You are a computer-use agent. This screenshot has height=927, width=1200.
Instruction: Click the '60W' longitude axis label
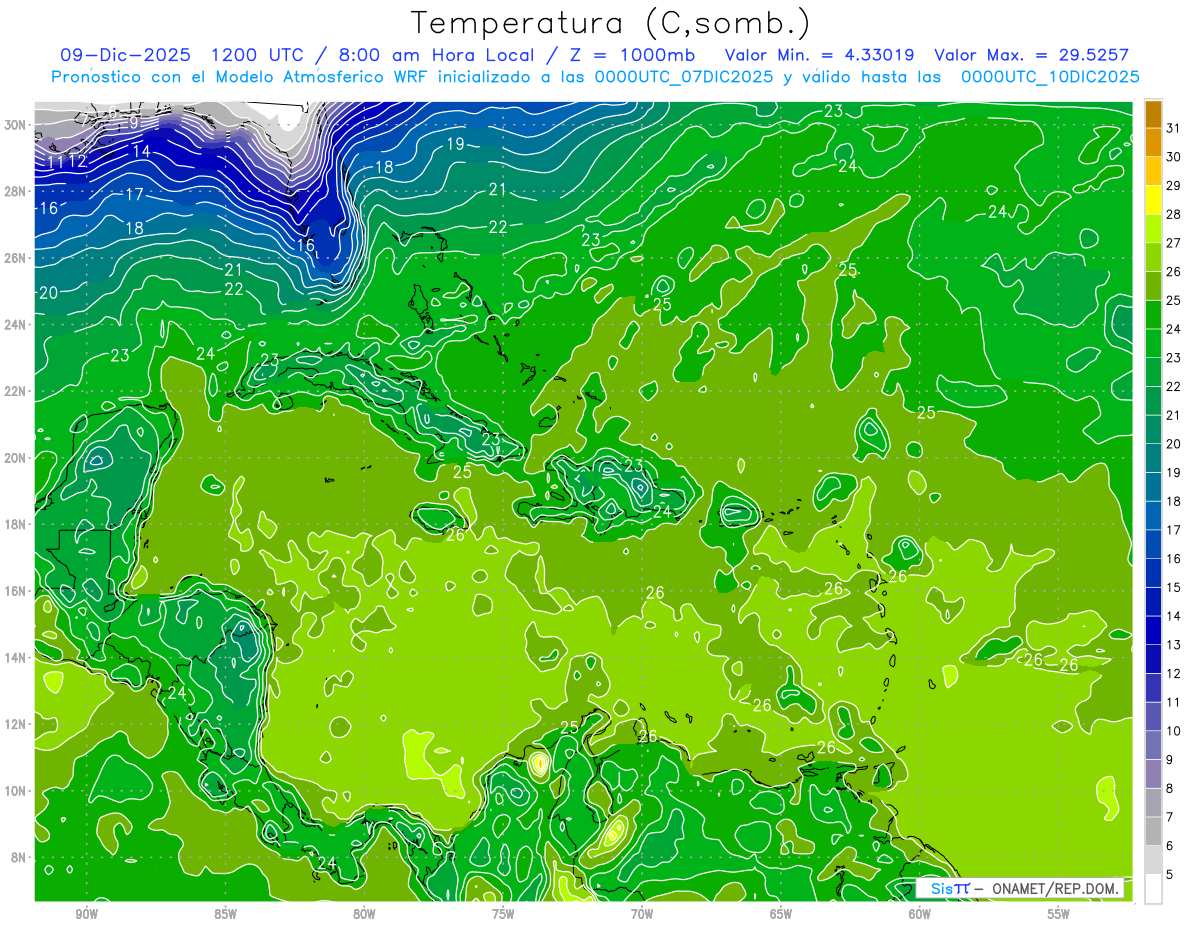click(919, 914)
